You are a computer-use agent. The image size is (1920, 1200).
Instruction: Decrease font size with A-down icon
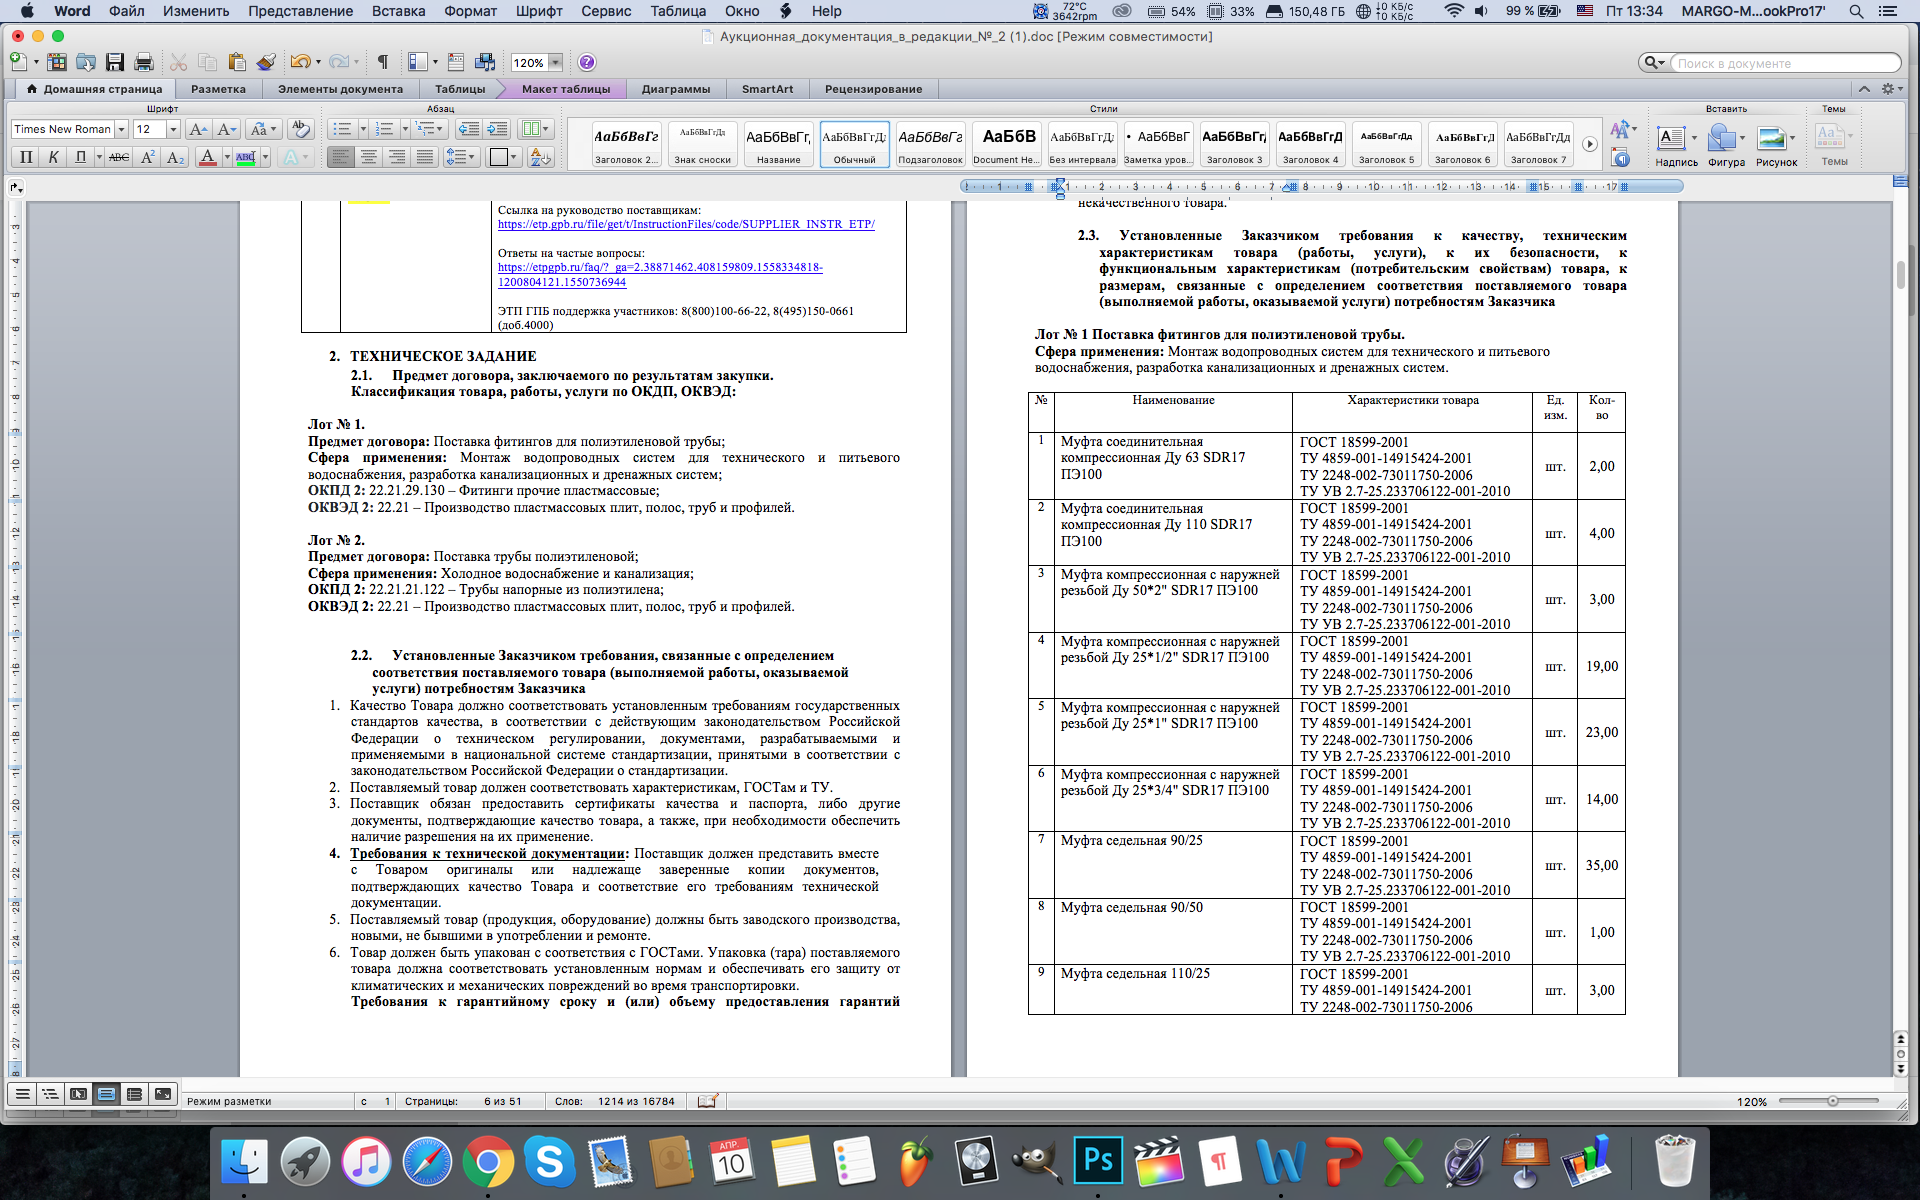(x=227, y=129)
